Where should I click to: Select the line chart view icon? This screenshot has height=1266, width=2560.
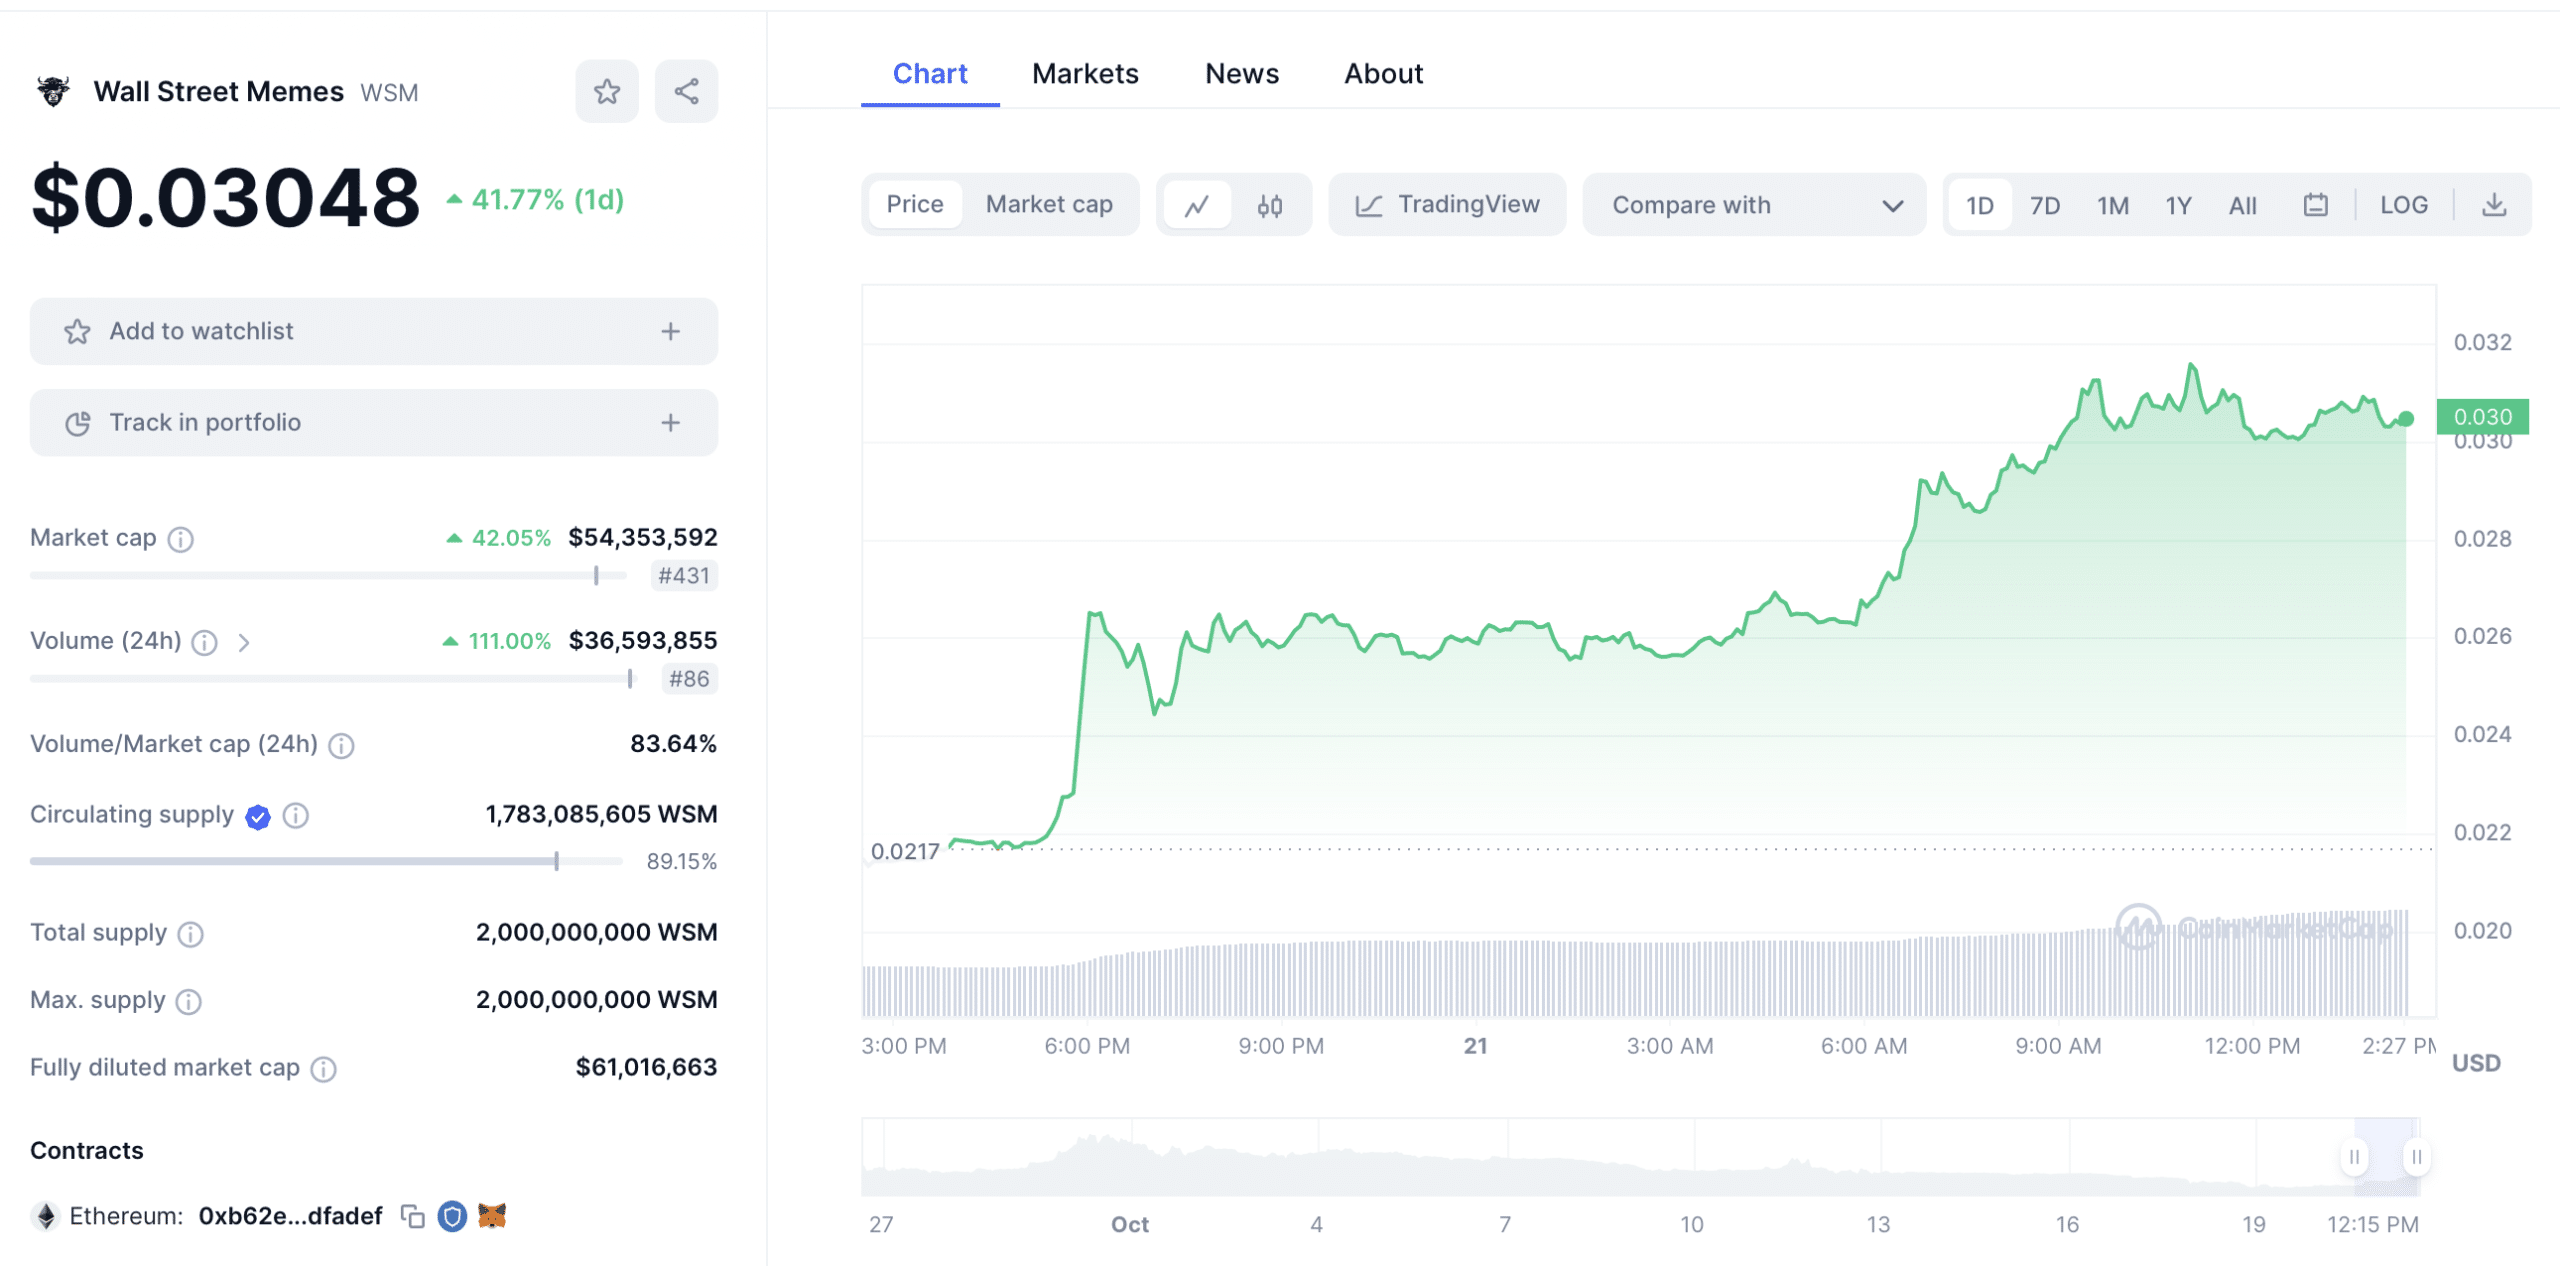[x=1197, y=205]
